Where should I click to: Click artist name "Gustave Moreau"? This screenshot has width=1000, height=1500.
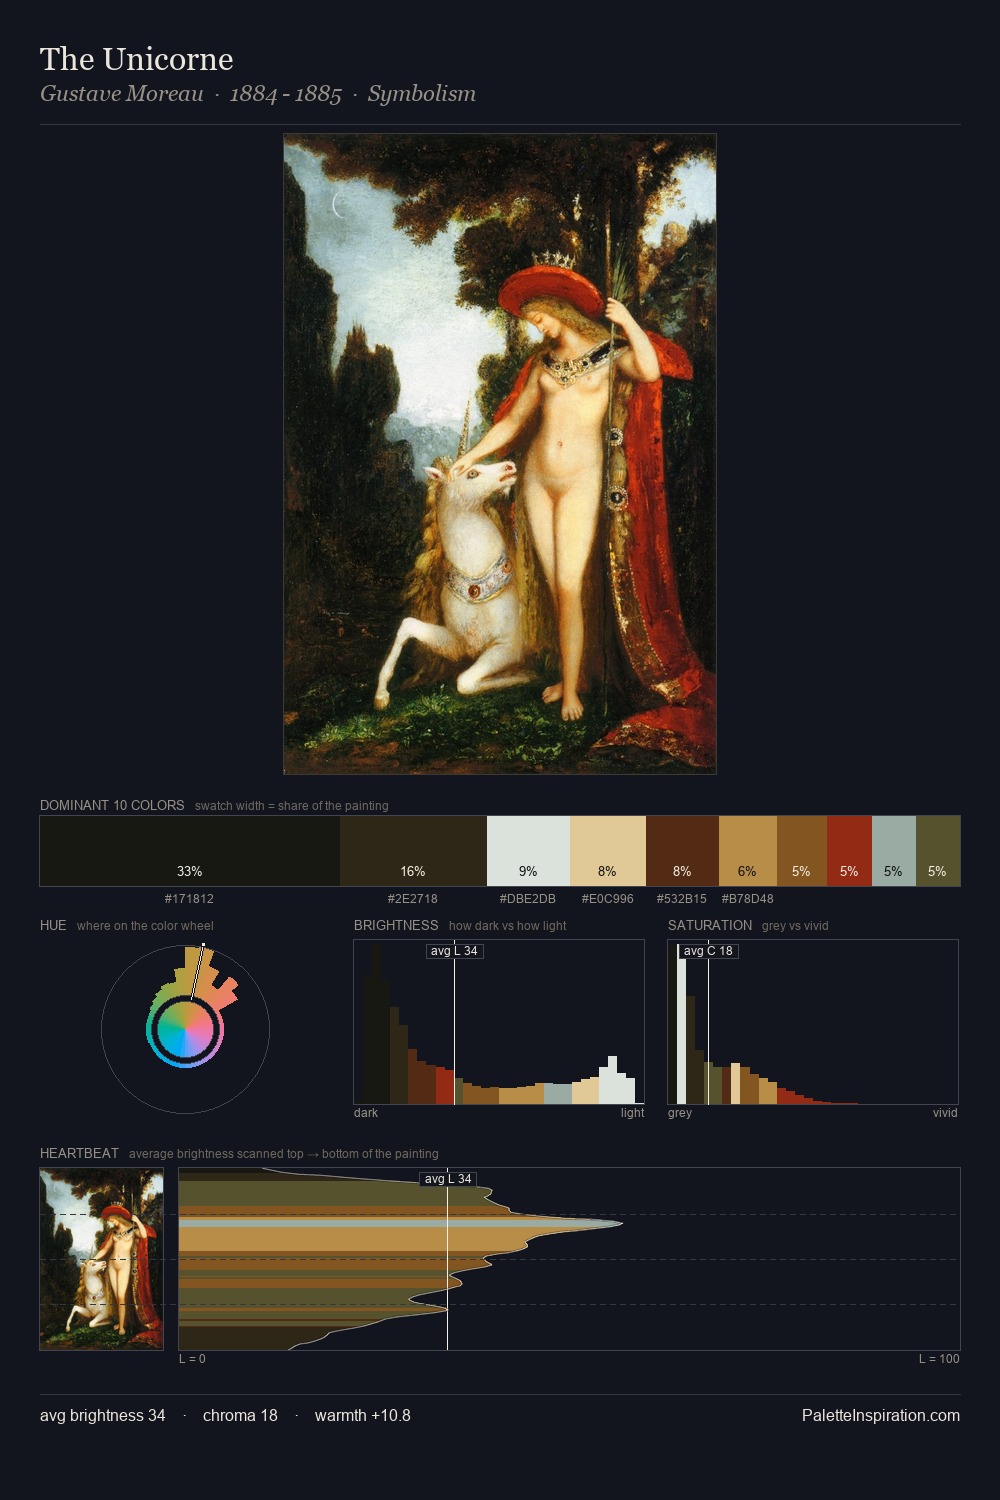click(122, 94)
